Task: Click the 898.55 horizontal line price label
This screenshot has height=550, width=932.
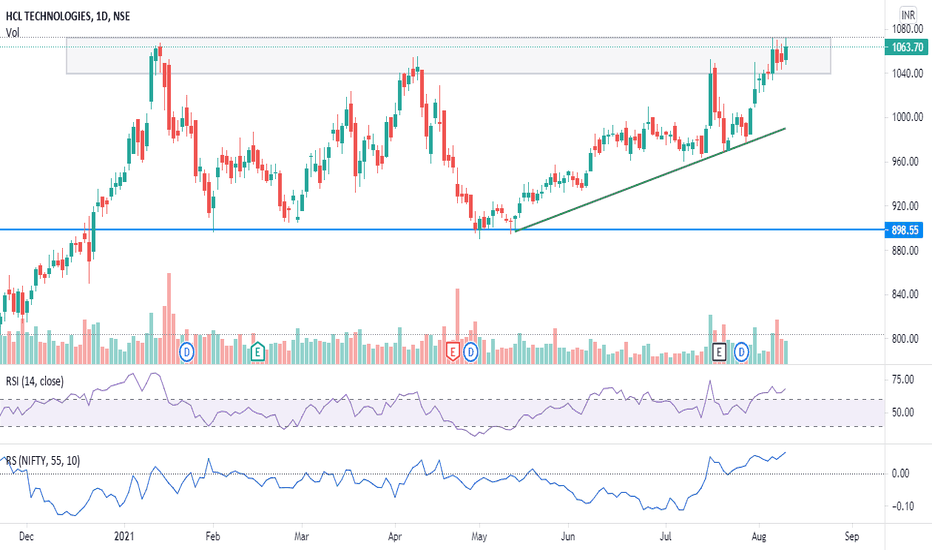Action: pos(905,230)
